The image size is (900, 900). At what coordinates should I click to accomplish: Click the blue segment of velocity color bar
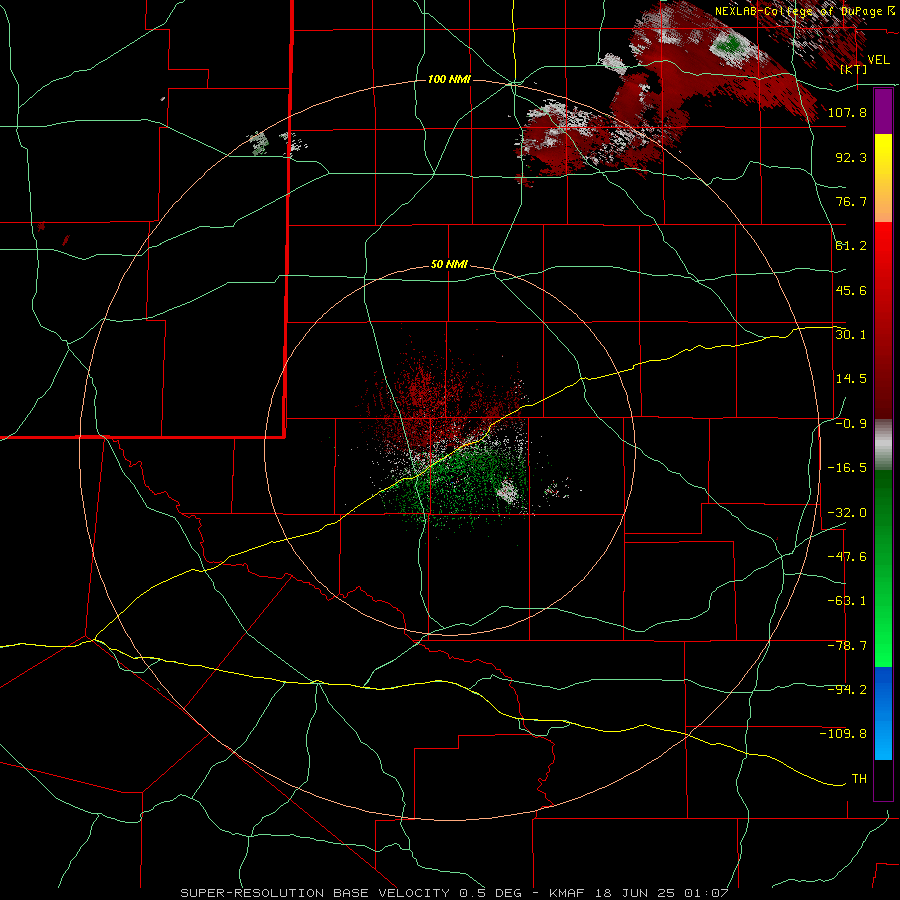(883, 713)
